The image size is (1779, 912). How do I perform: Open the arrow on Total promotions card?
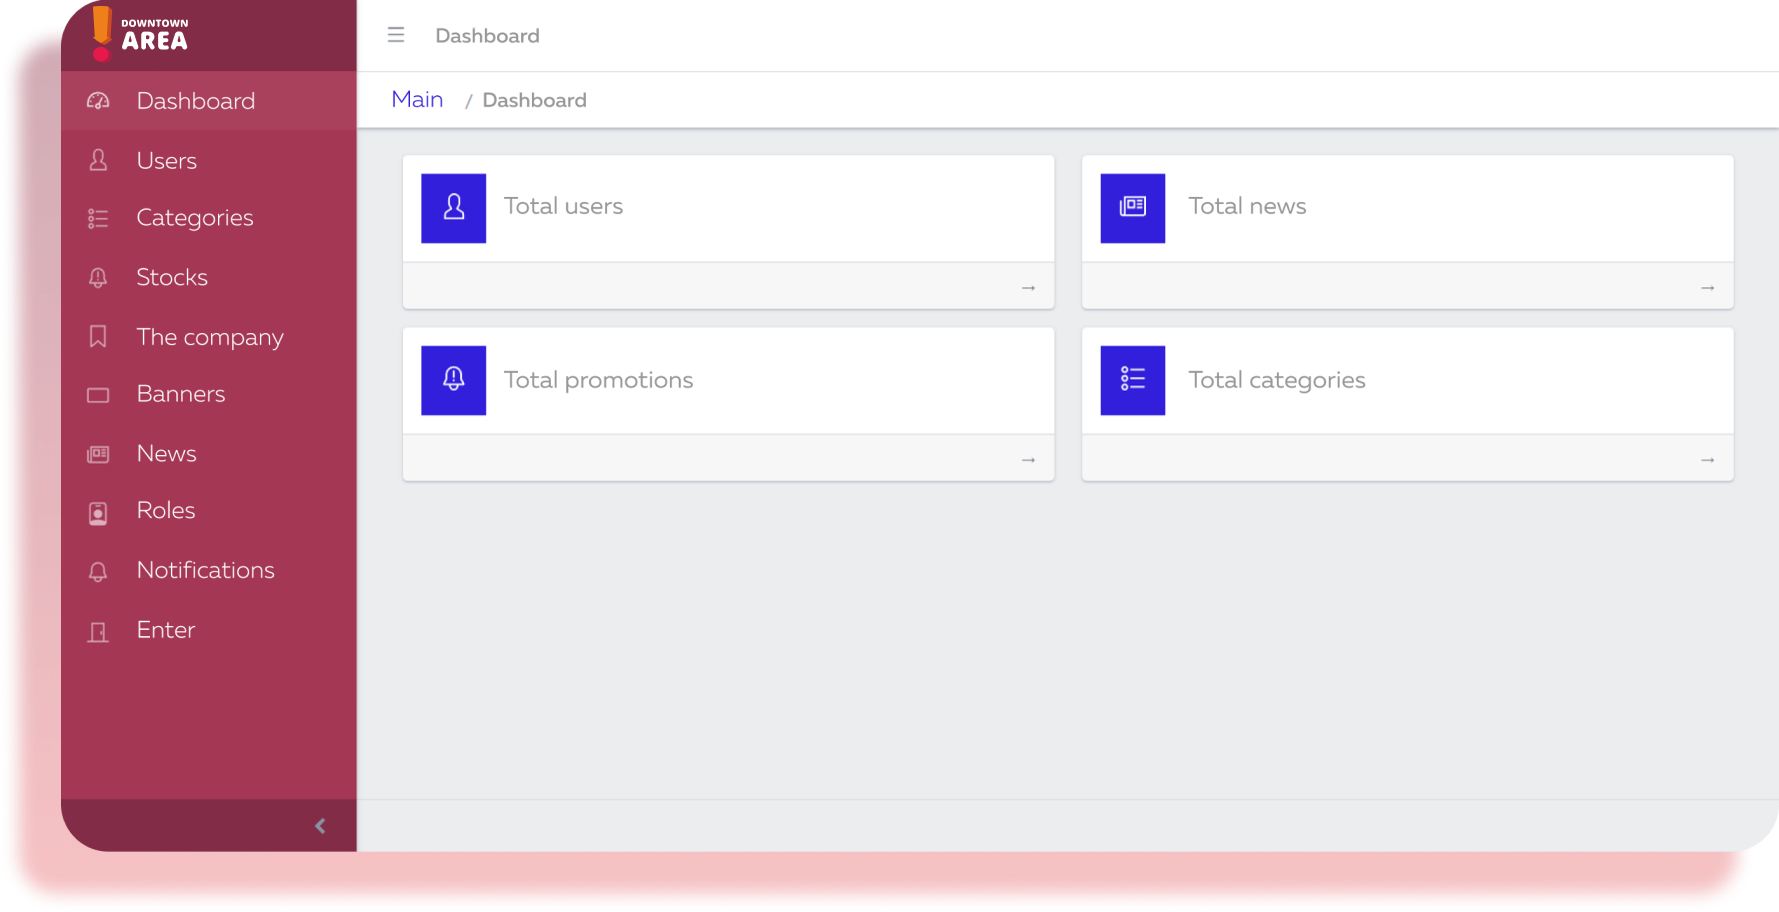[1028, 460]
